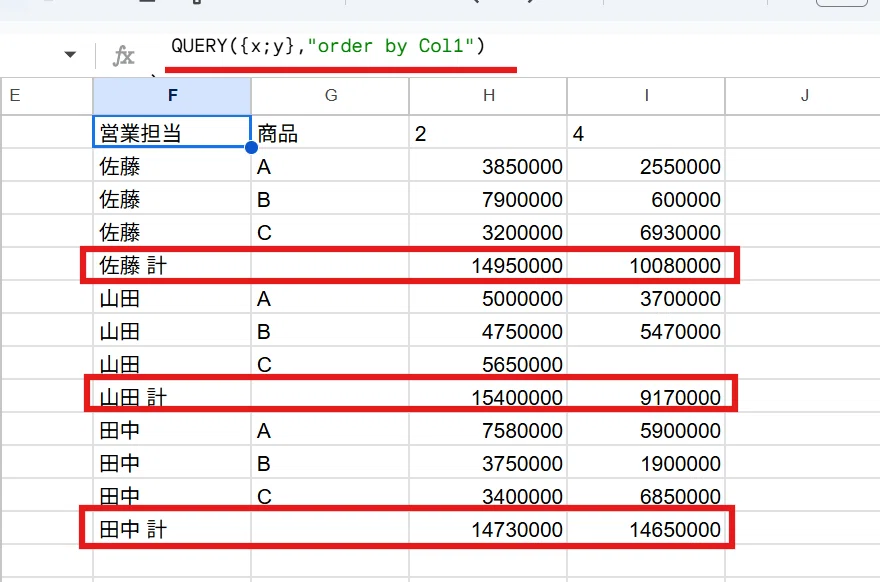Select cell with value 7580000
Image resolution: width=880 pixels, height=582 pixels.
pyautogui.click(x=488, y=429)
